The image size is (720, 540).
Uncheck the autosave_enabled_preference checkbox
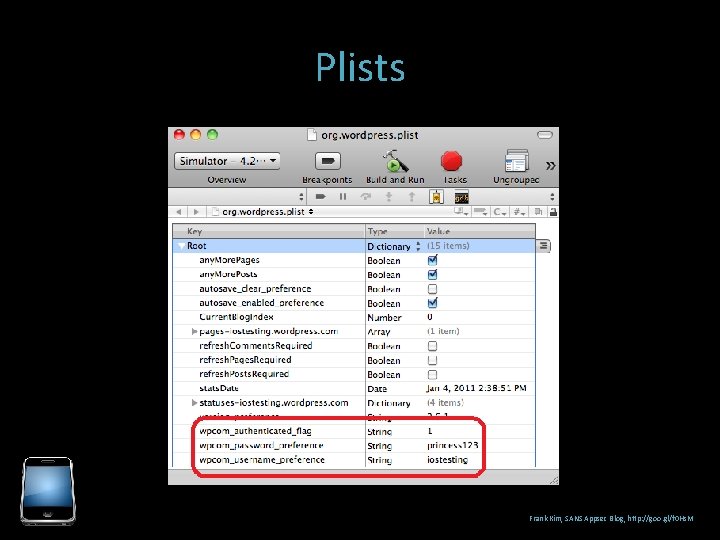pos(432,303)
